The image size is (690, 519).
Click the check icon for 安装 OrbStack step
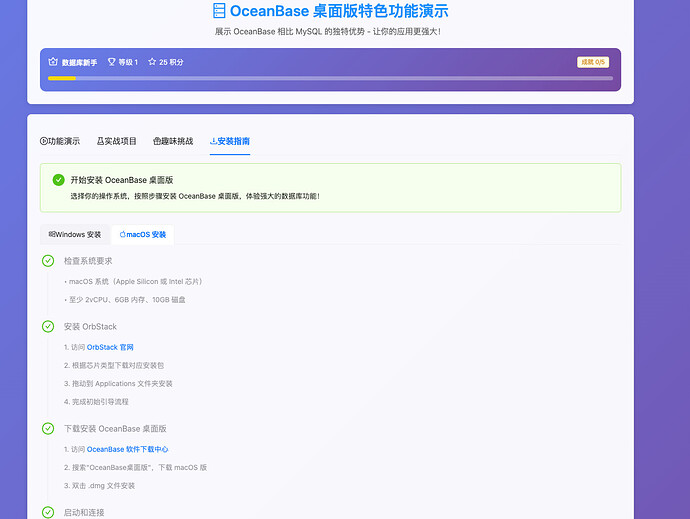48,327
